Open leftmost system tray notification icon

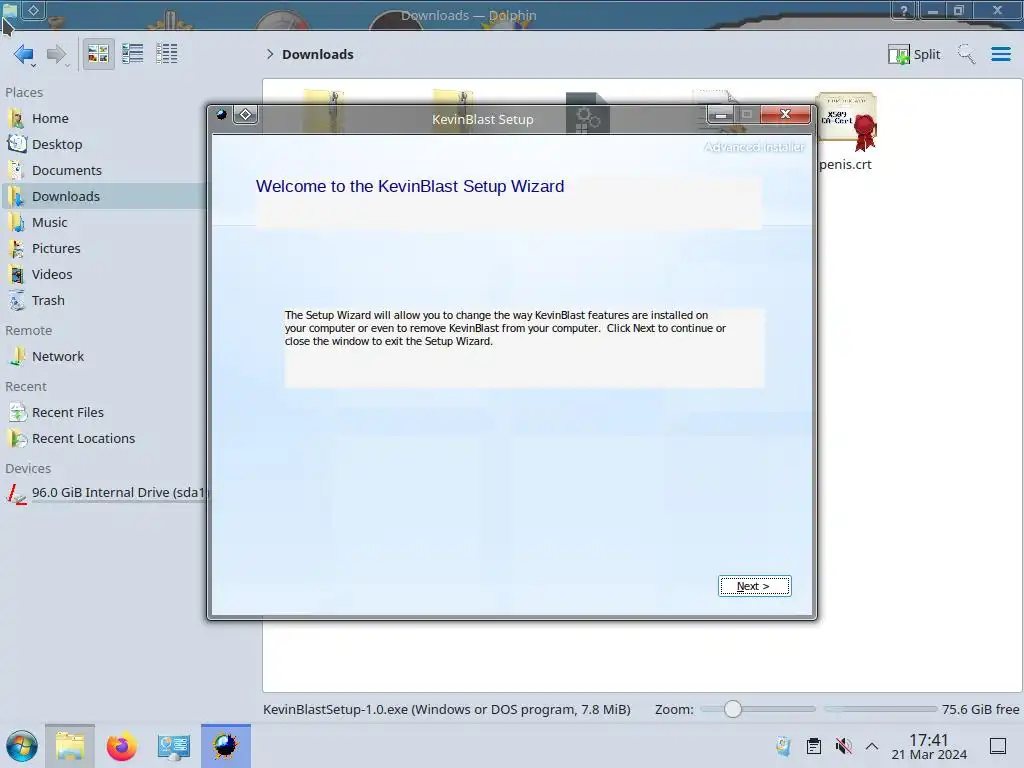click(x=783, y=746)
